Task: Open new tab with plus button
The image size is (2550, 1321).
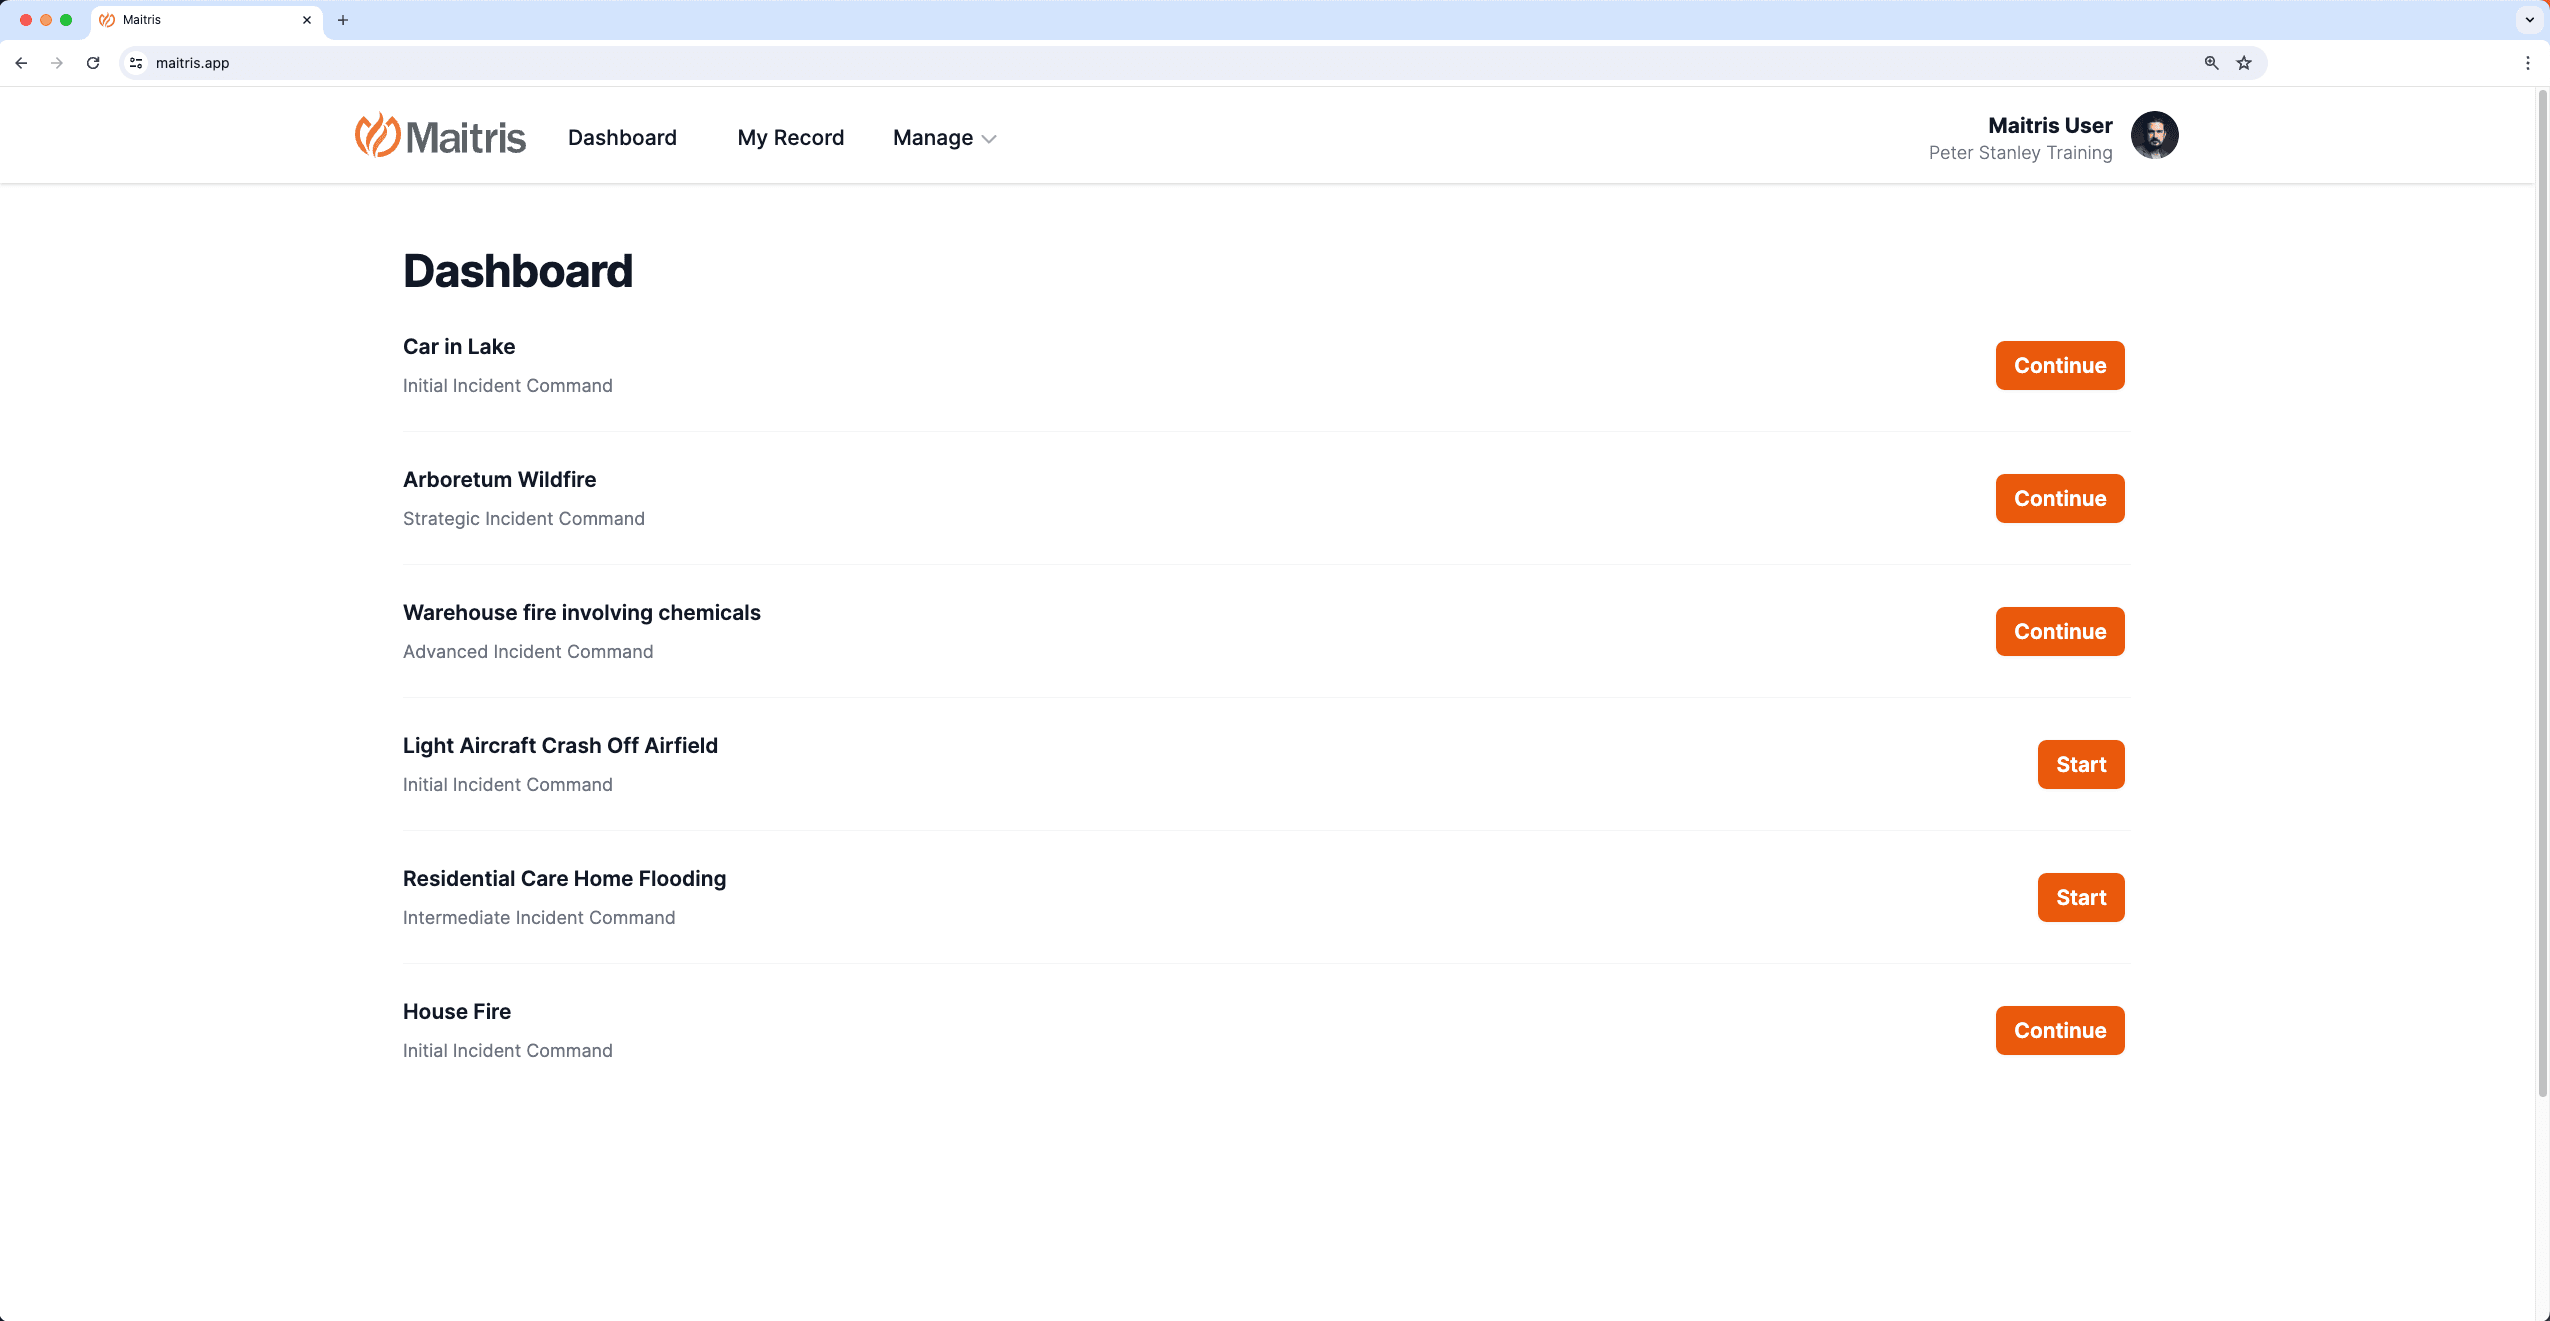Action: click(x=343, y=20)
